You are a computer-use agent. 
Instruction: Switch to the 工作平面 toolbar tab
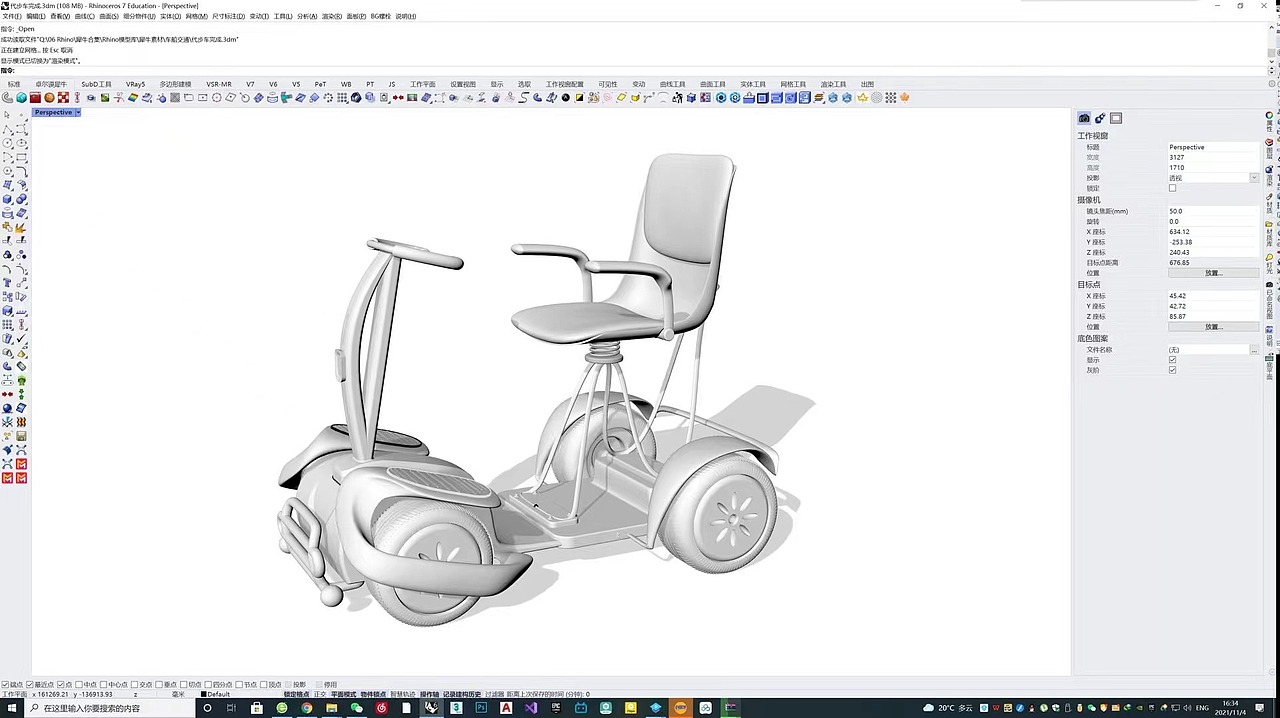pyautogui.click(x=423, y=84)
